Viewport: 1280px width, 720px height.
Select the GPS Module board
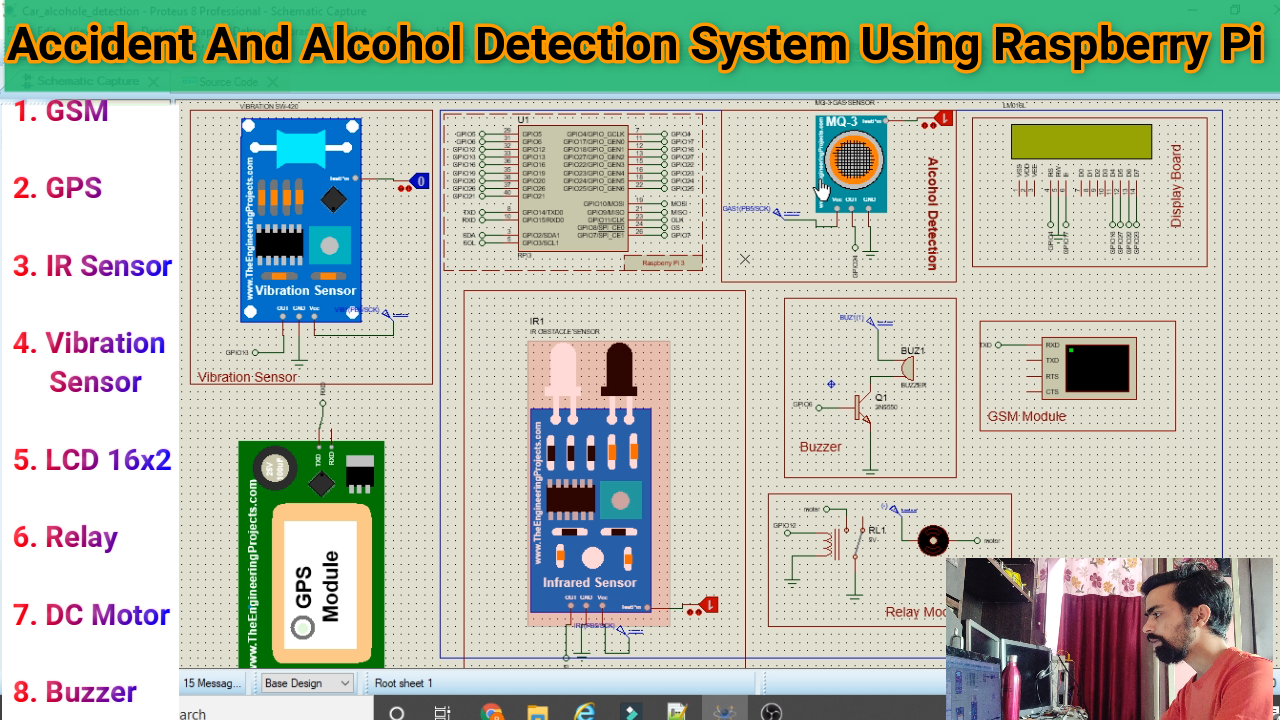[x=311, y=555]
